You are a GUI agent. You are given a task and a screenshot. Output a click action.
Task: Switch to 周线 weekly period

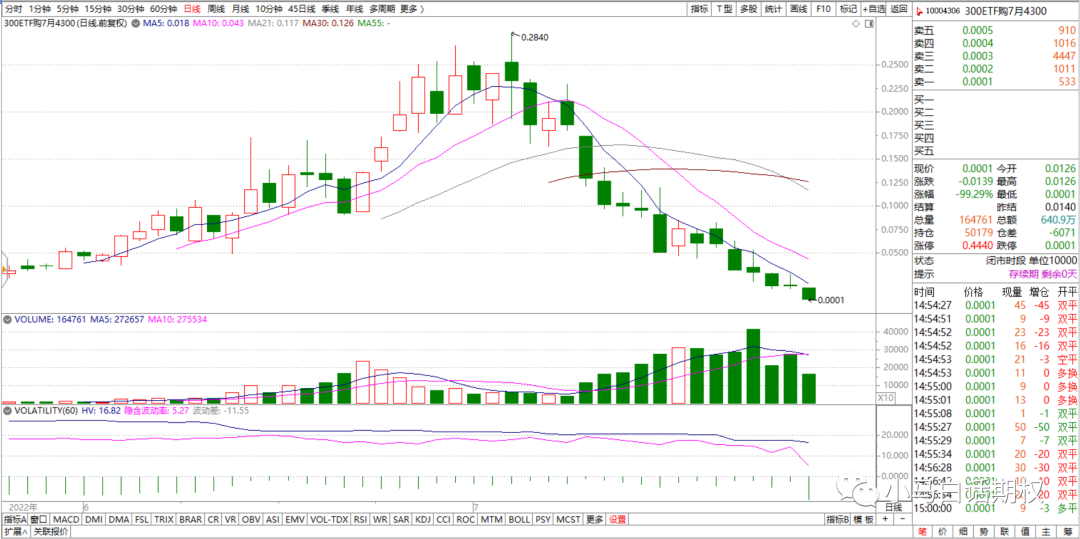coord(216,9)
